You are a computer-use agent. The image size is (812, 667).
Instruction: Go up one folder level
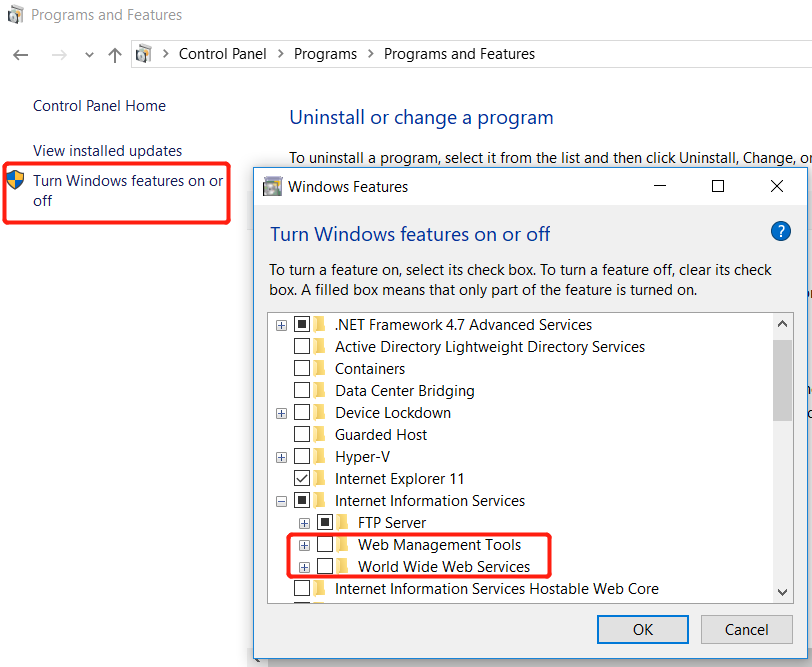[114, 54]
